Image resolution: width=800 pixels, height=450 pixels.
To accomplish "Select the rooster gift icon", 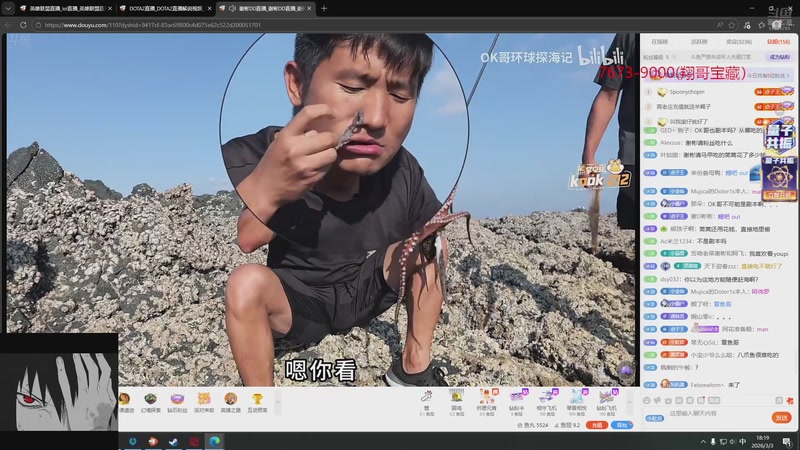I will pos(456,402).
